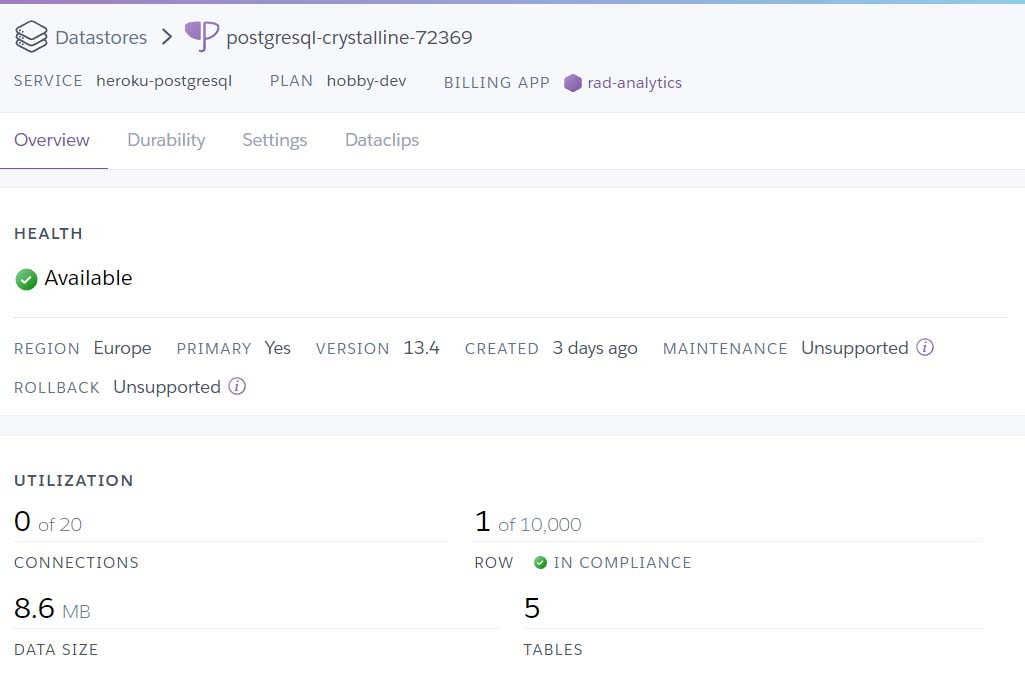Select the tables count value 5
This screenshot has width=1025, height=676.
point(532,609)
